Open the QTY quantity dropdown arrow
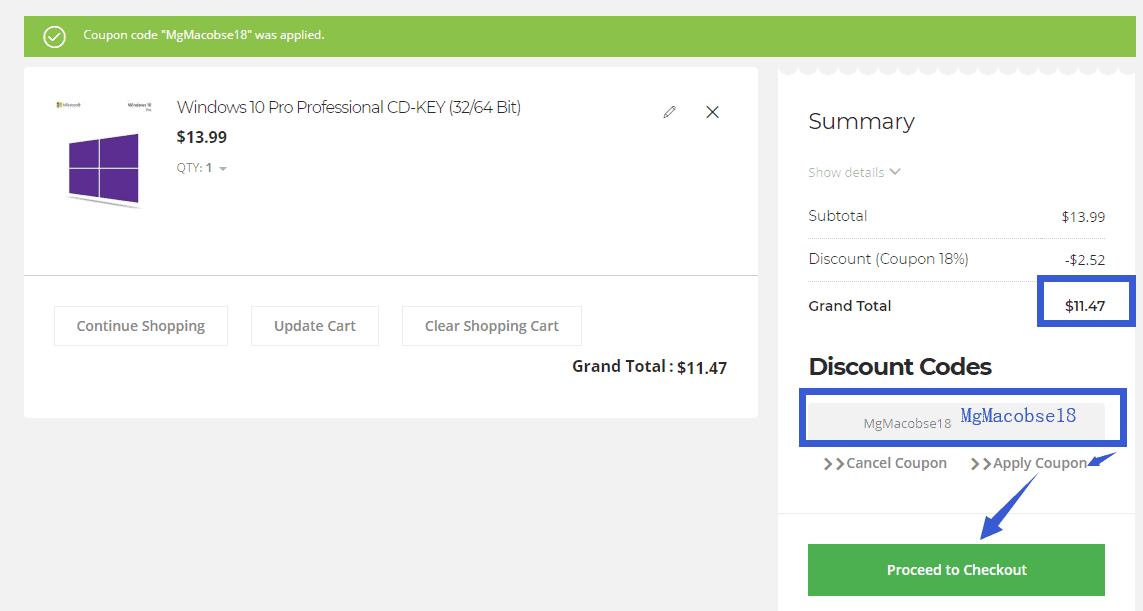The image size is (1143, 611). click(x=223, y=169)
